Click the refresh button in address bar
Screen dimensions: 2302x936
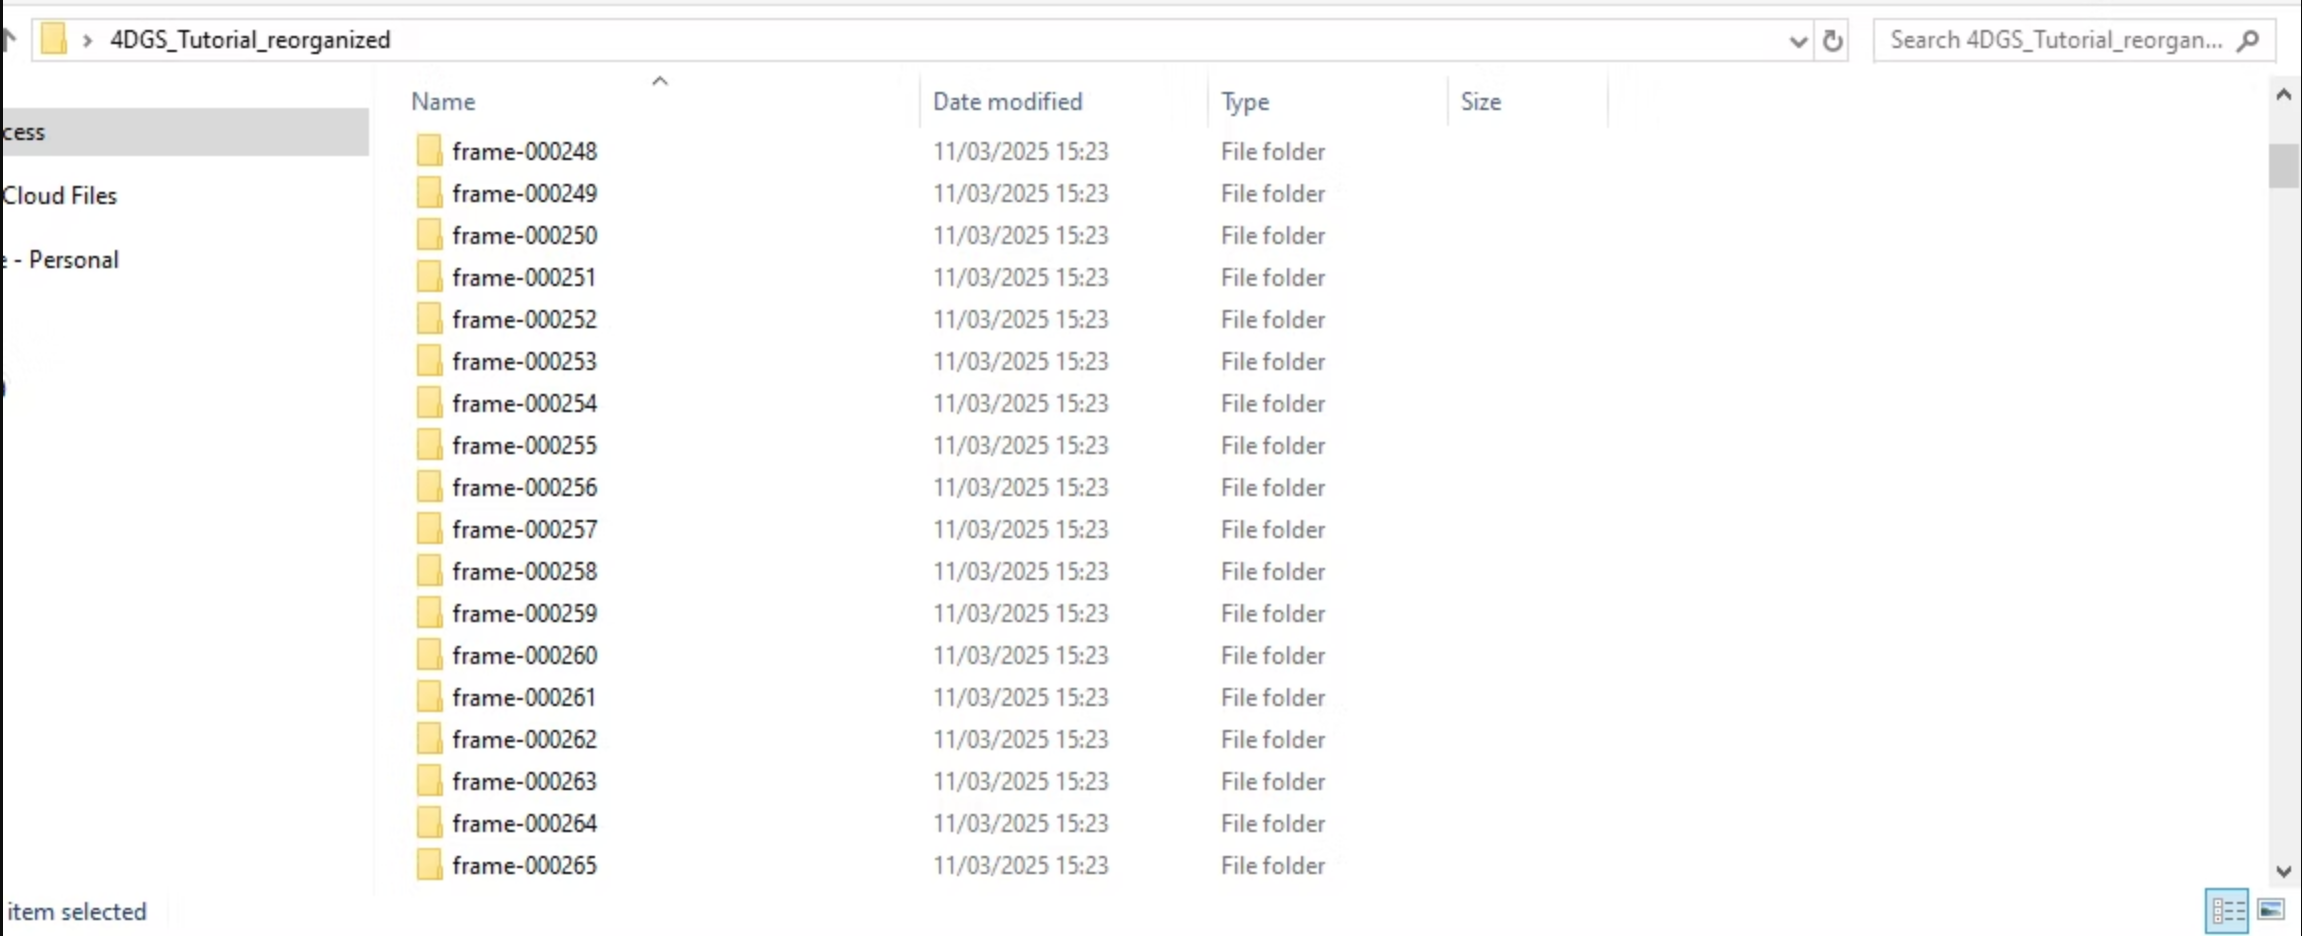point(1832,41)
